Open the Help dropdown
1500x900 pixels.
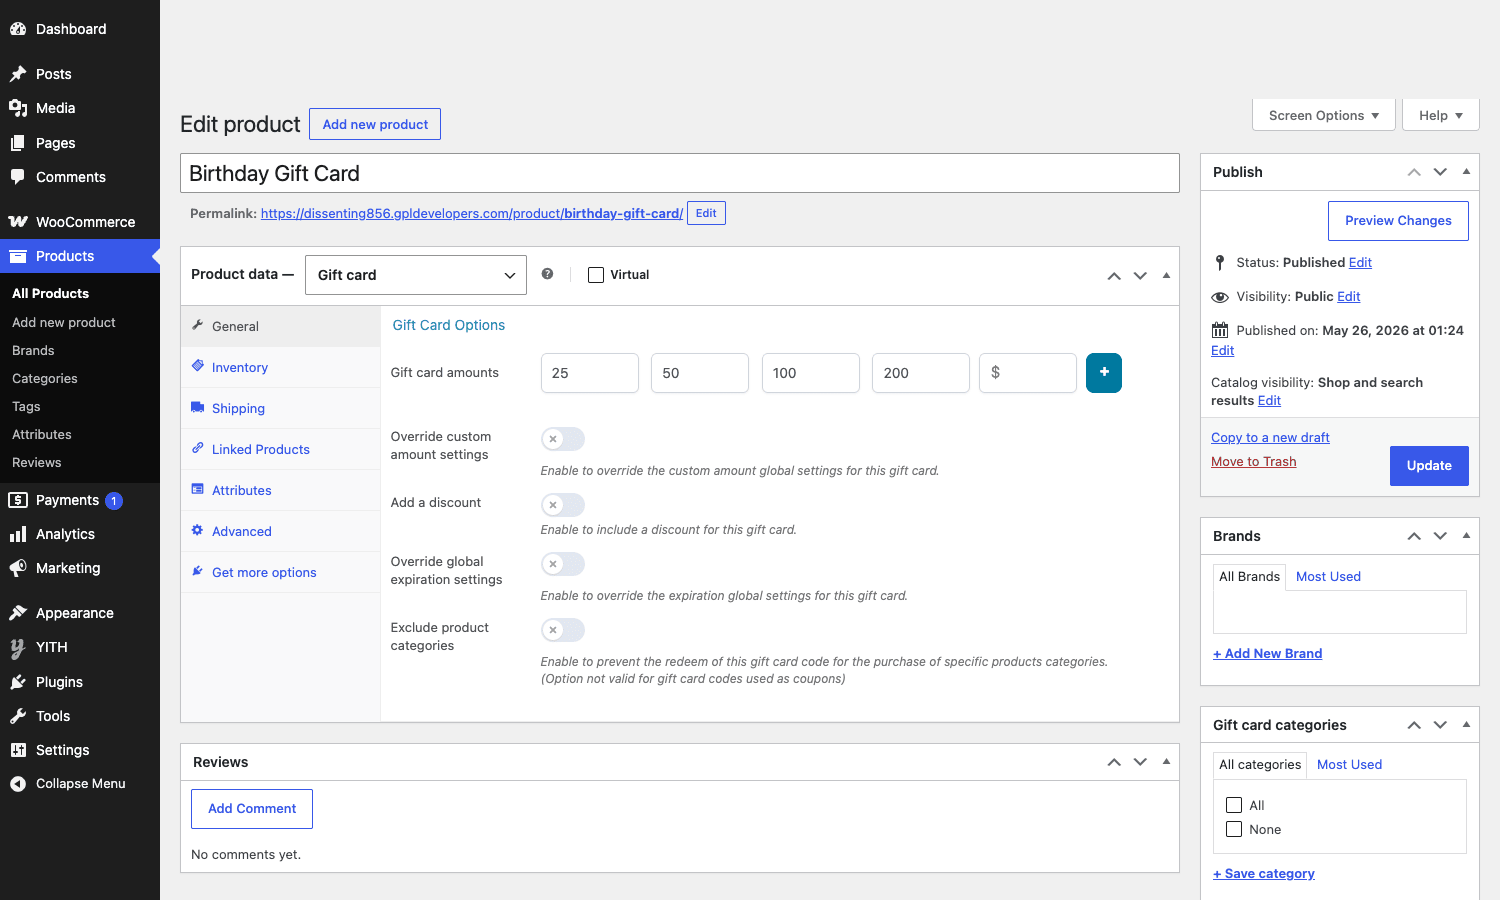coord(1441,115)
